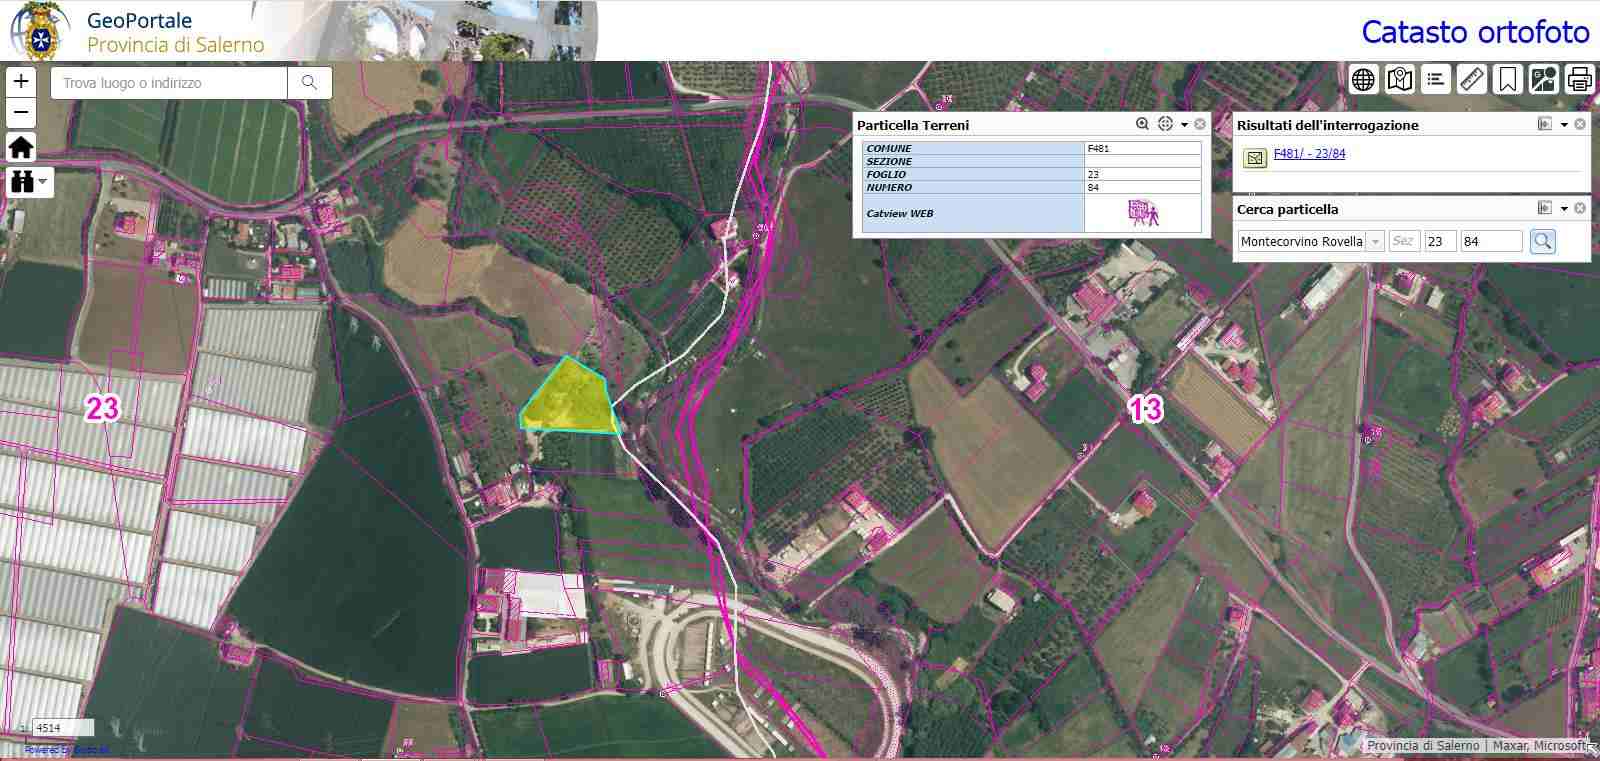
Task: Click the address search magnifier button
Action: pyautogui.click(x=309, y=83)
